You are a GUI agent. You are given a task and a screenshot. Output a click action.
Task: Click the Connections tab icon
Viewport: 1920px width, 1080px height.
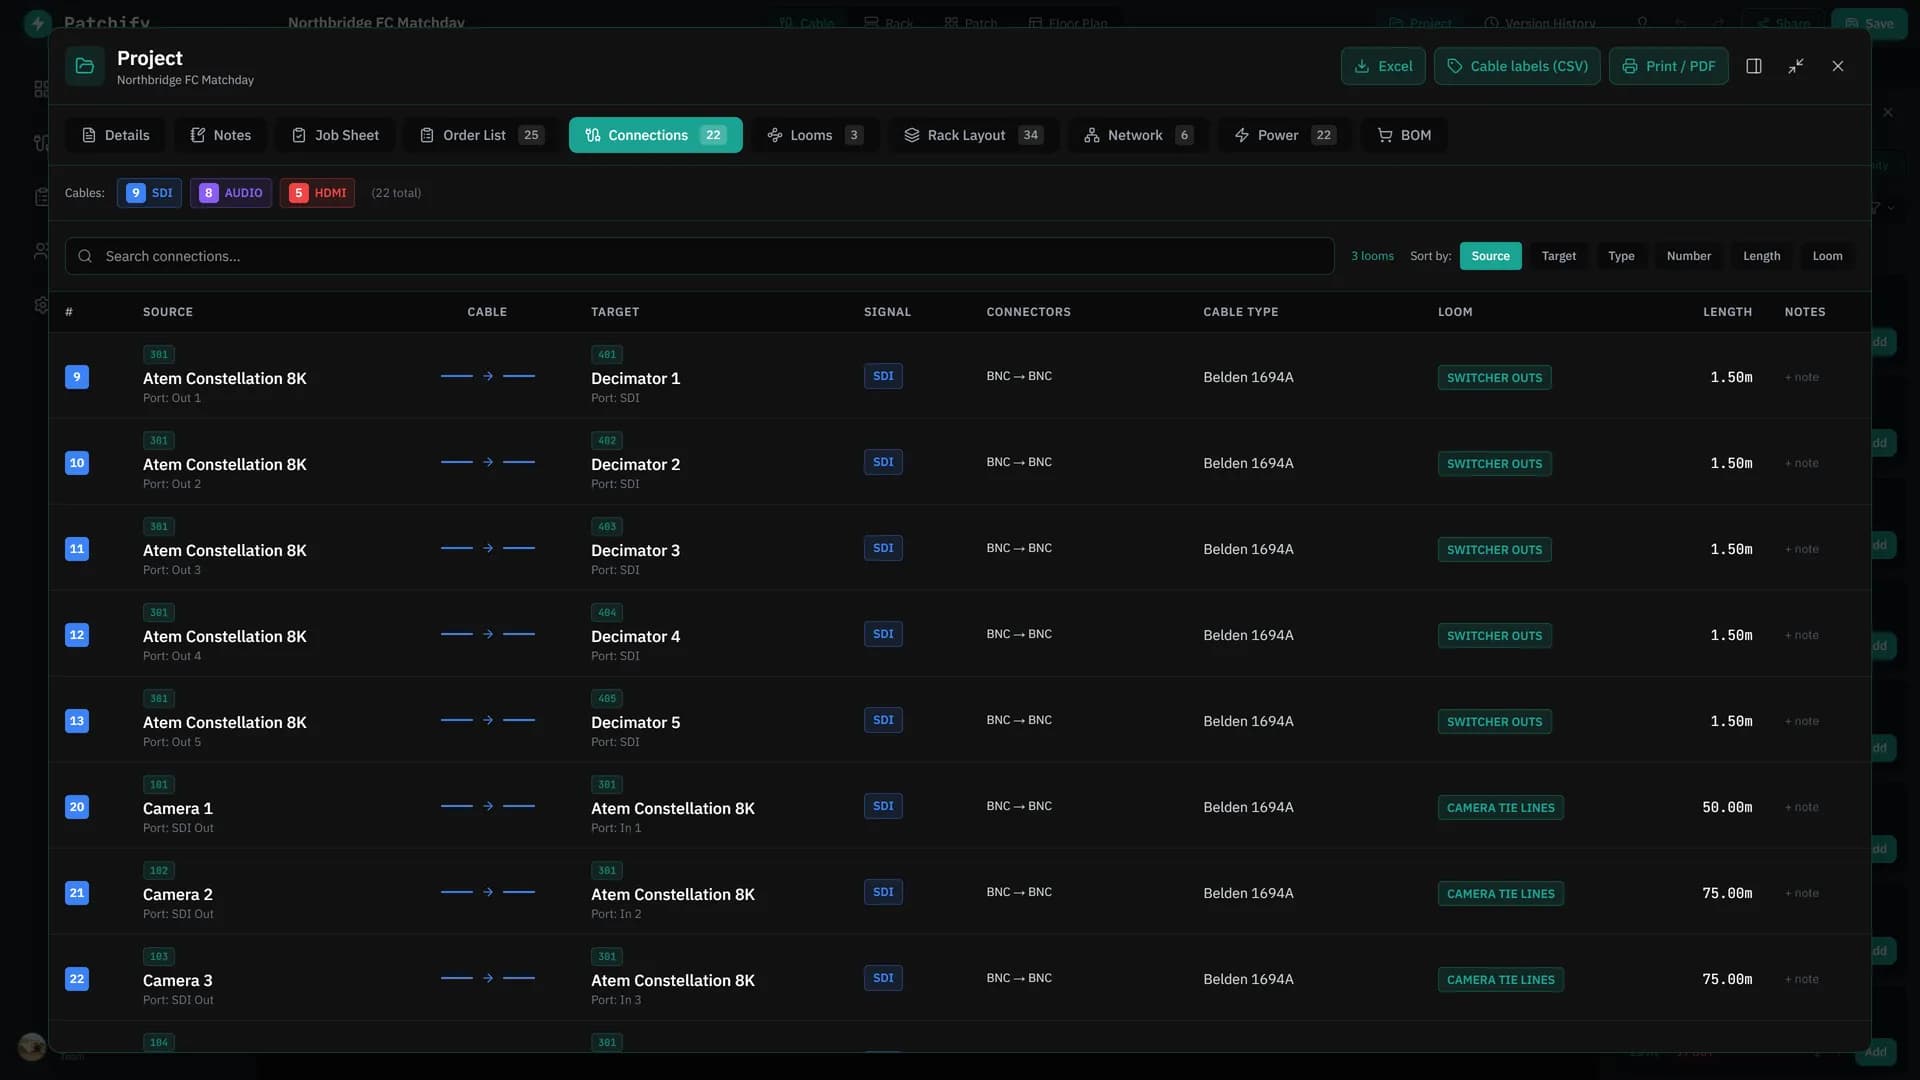[x=593, y=135]
